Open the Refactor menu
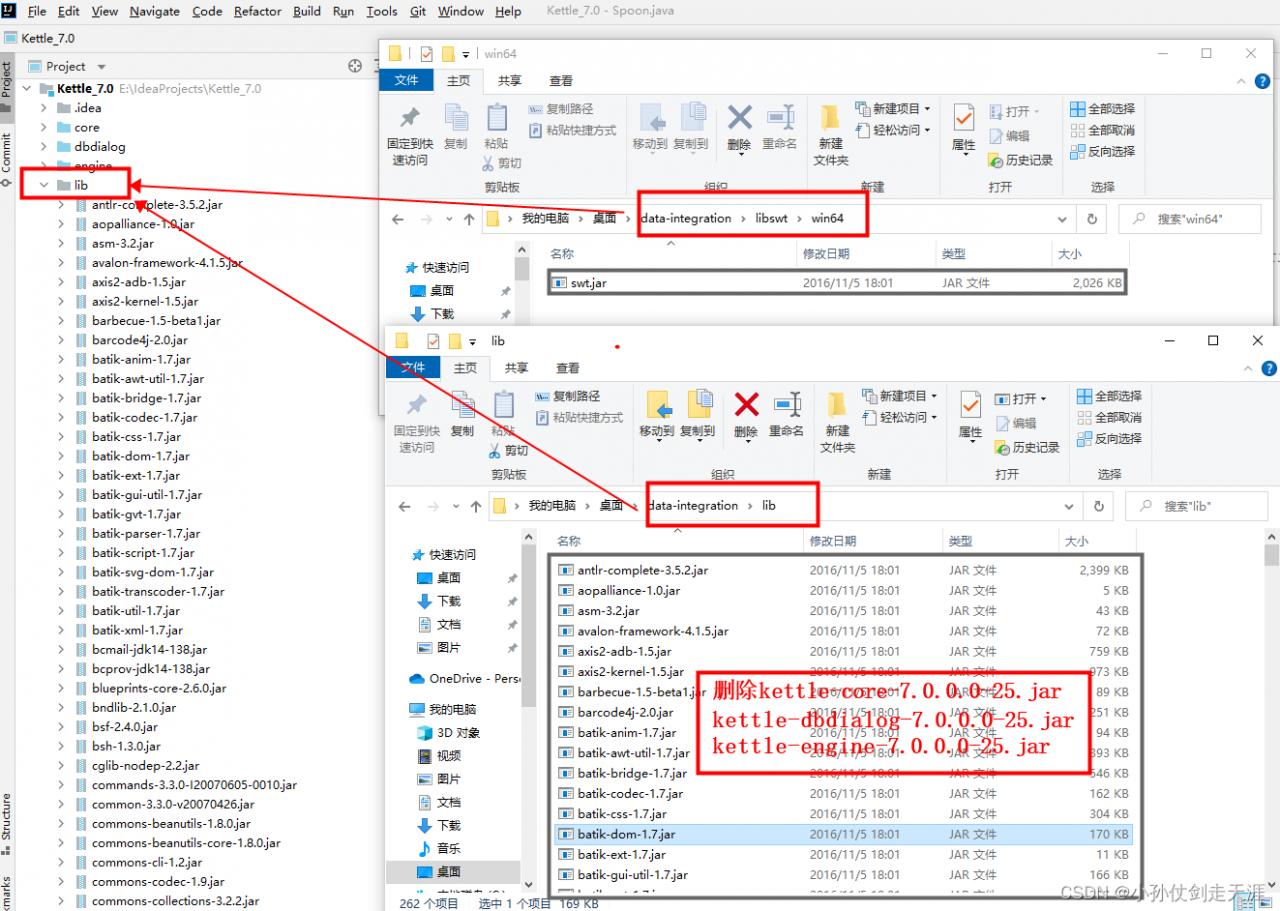This screenshot has width=1280, height=911. coord(258,11)
